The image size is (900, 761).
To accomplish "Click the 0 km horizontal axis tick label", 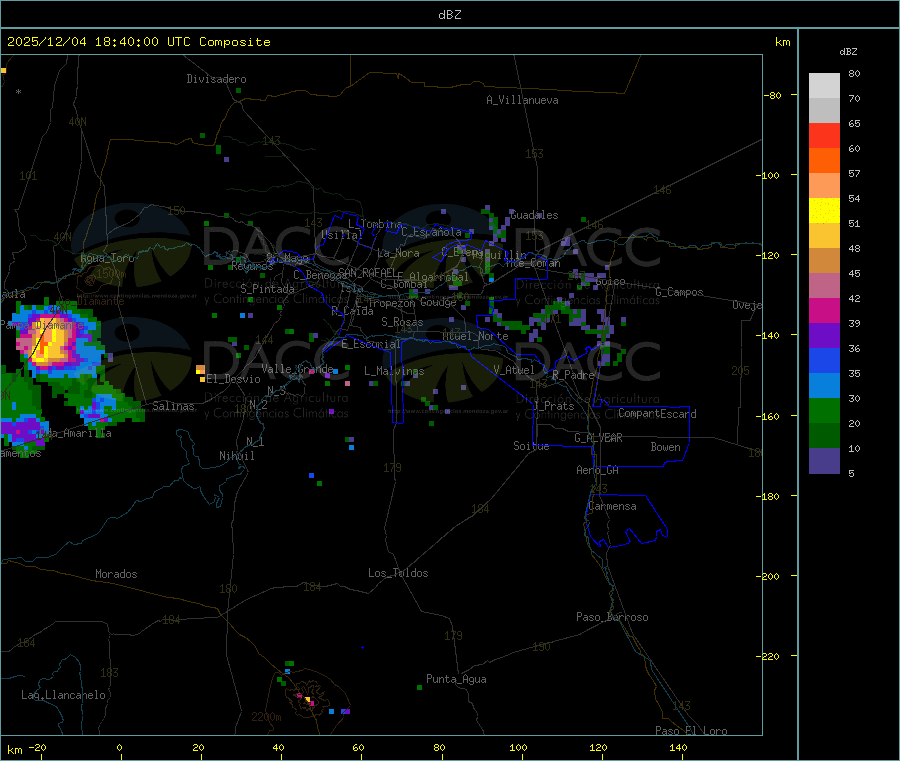I will tap(119, 747).
